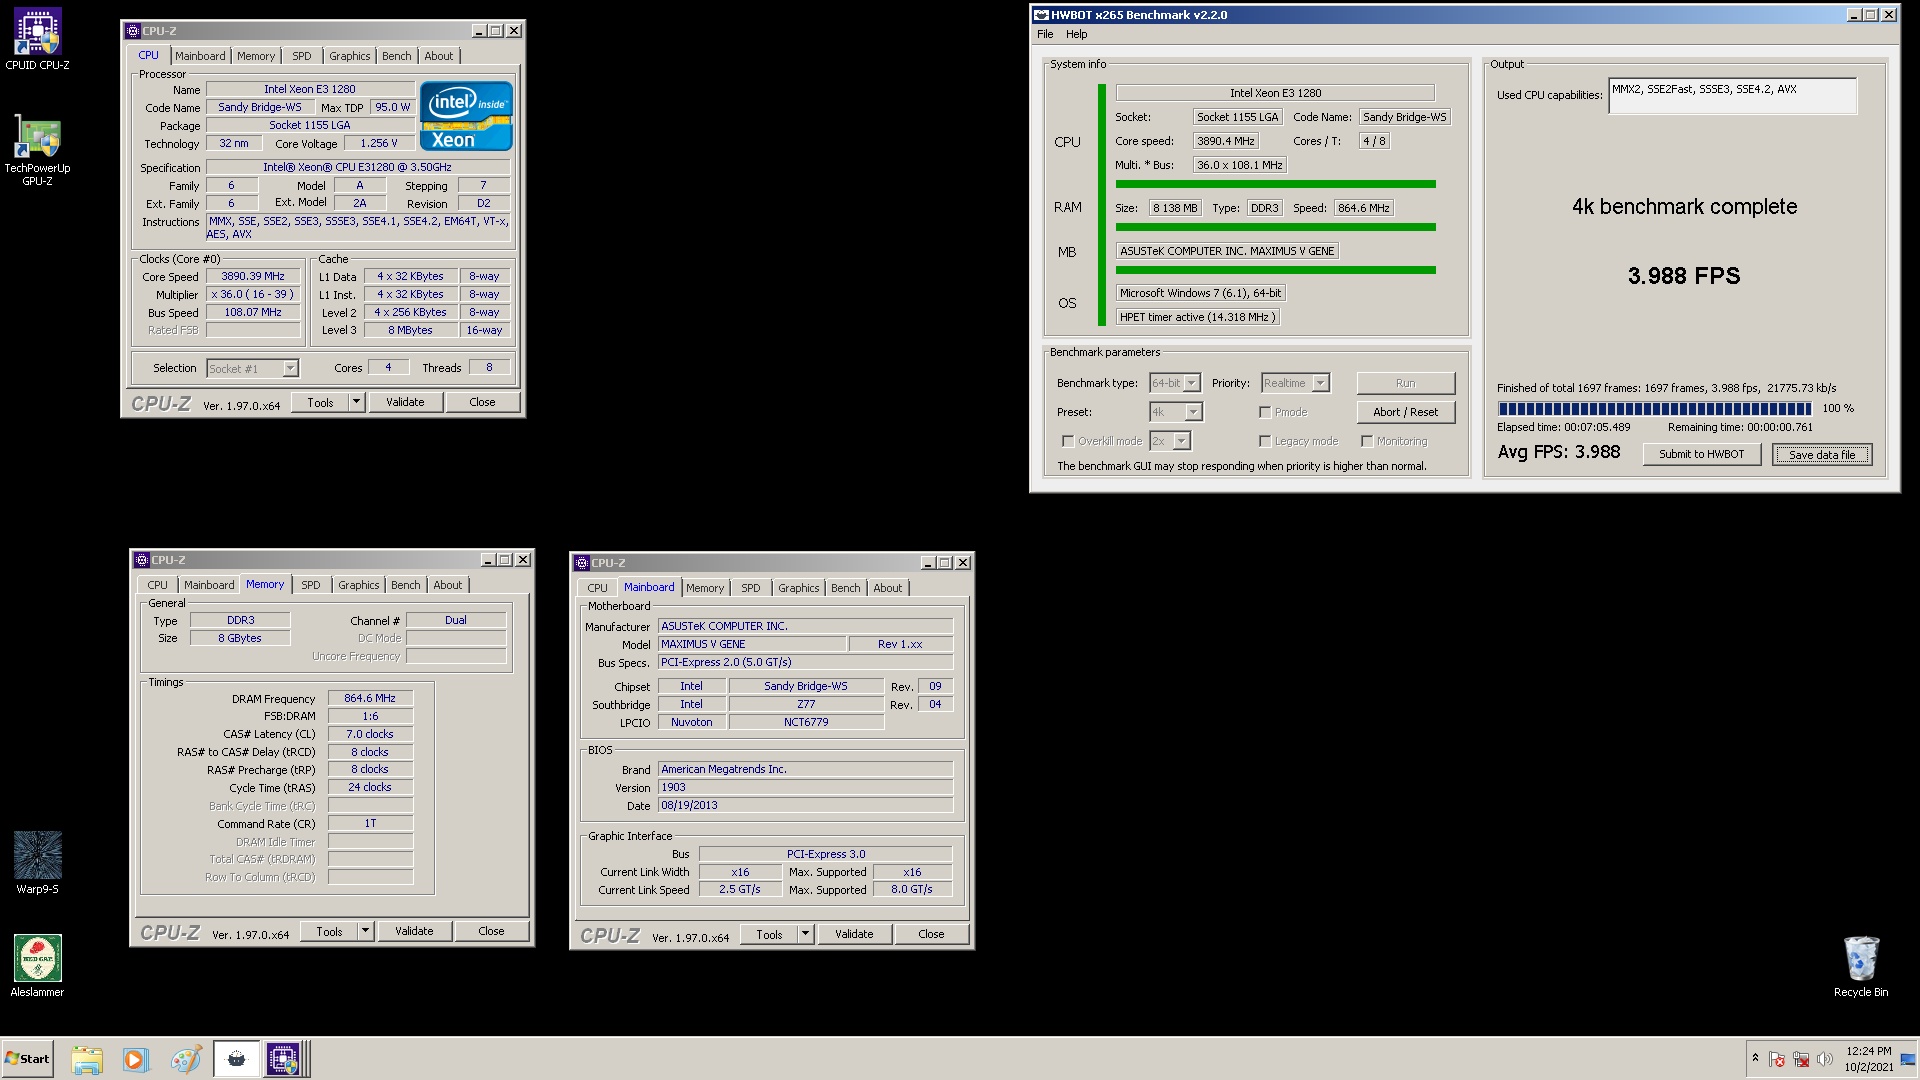Click the Windows Start button
Image resolution: width=1920 pixels, height=1080 pixels.
[27, 1059]
